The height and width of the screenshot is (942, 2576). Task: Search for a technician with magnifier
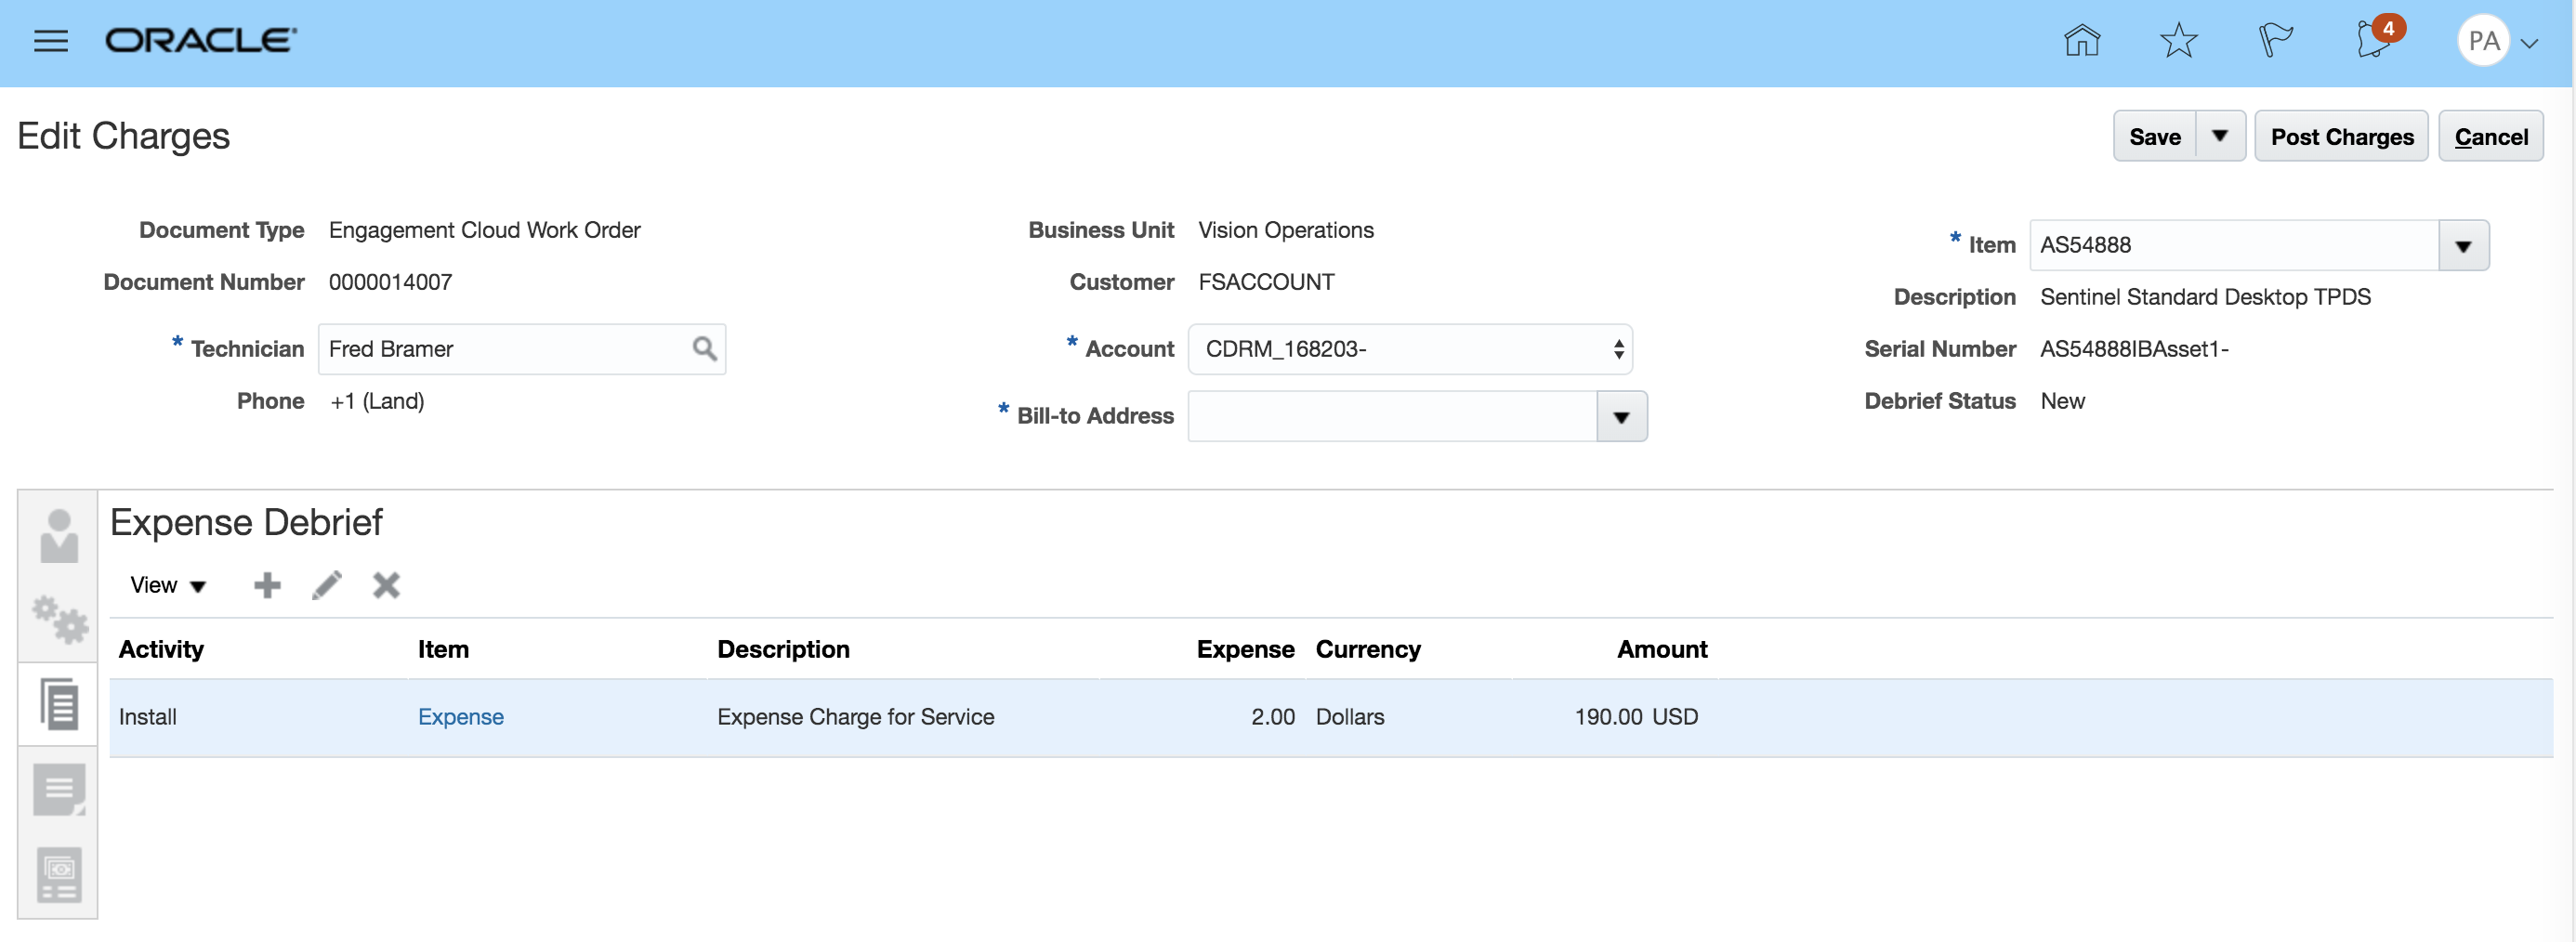(704, 349)
